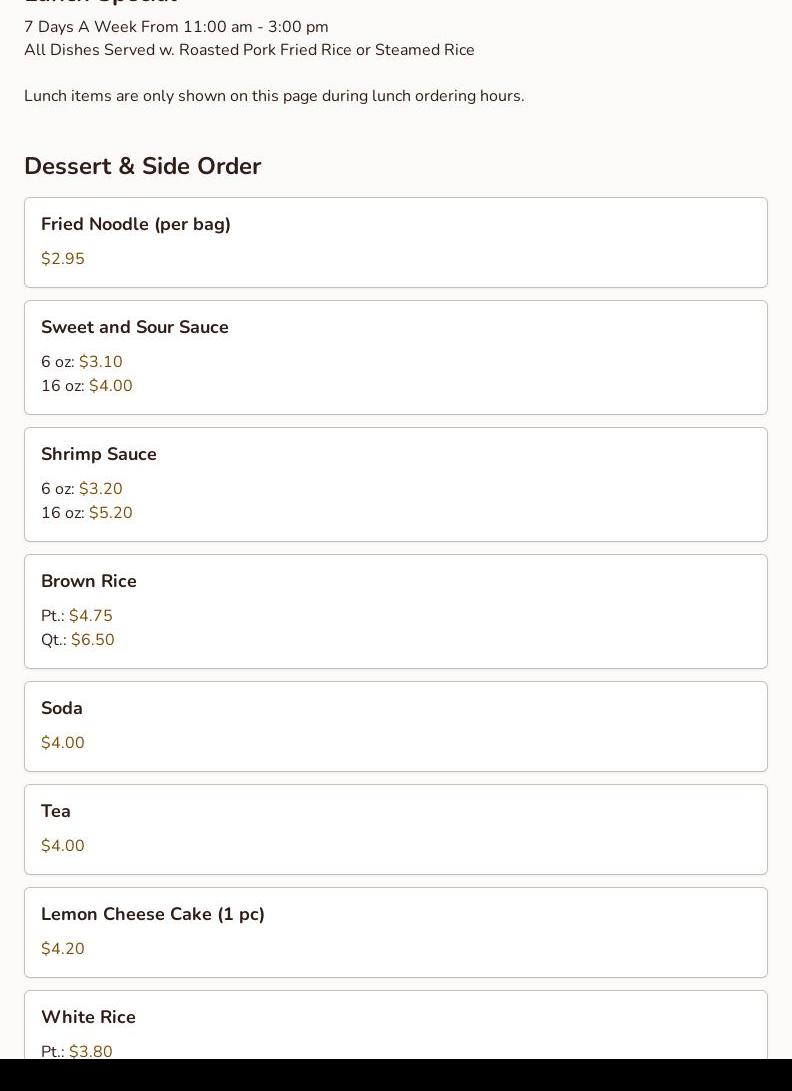Choose the 6 oz Shrimp Sauce for $3.20
Screen dimensions: 792x1091
100,489
